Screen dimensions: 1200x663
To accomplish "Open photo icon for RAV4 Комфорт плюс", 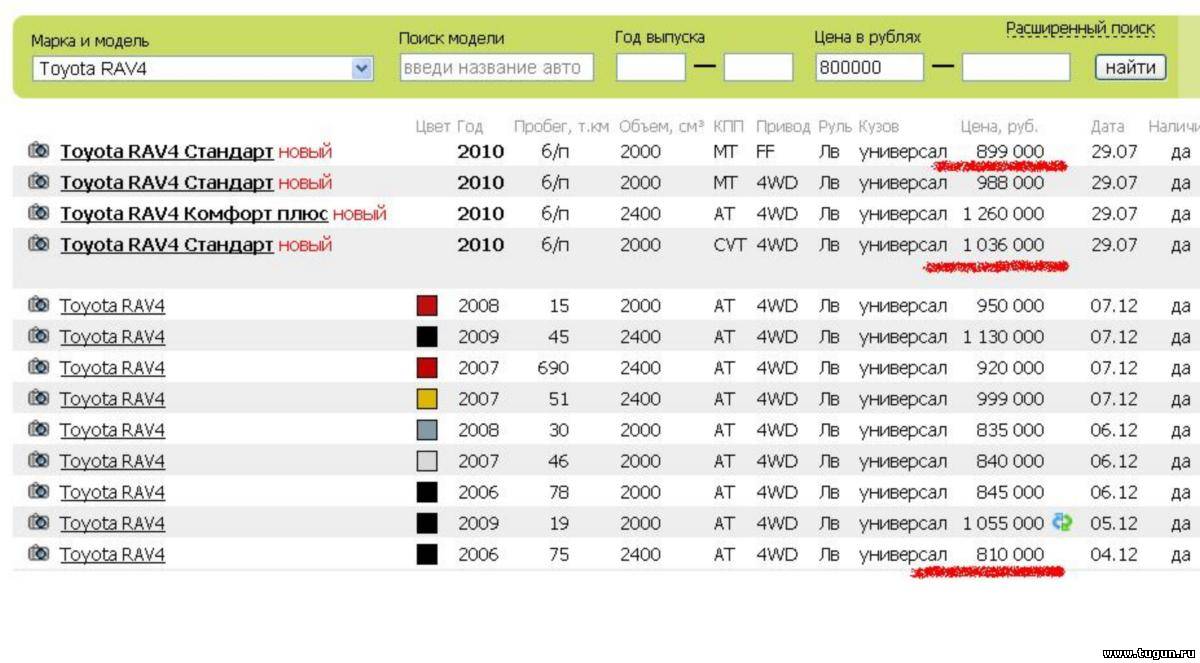I will pyautogui.click(x=39, y=213).
